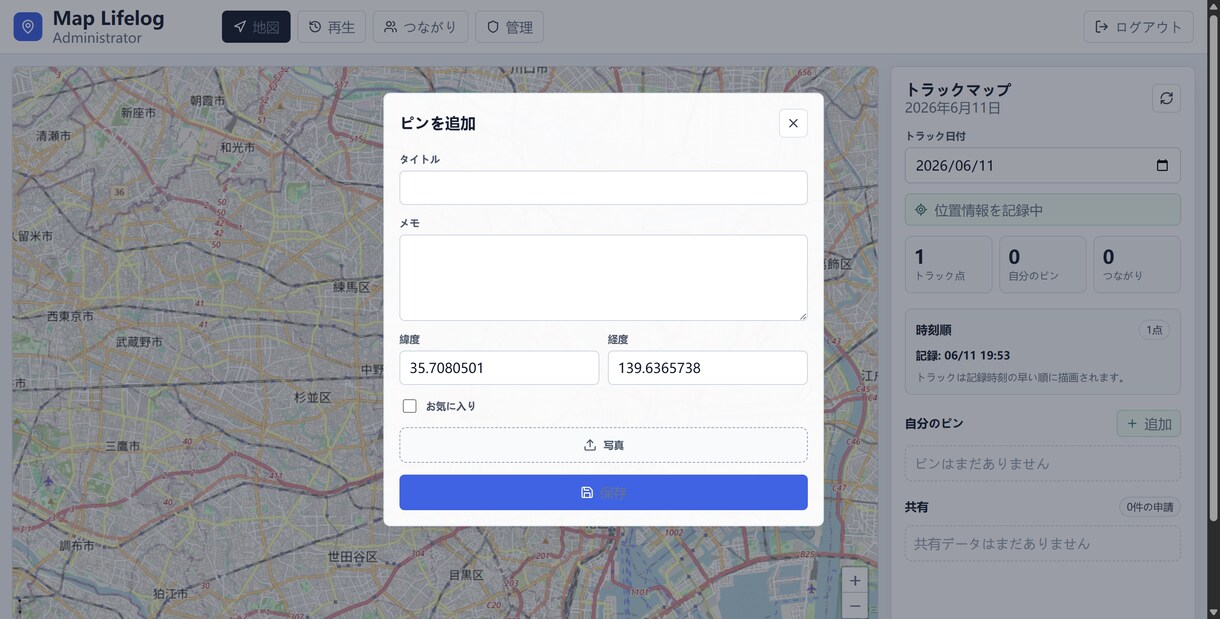
Task: Click the resize handle of メモ textarea
Action: 802,315
